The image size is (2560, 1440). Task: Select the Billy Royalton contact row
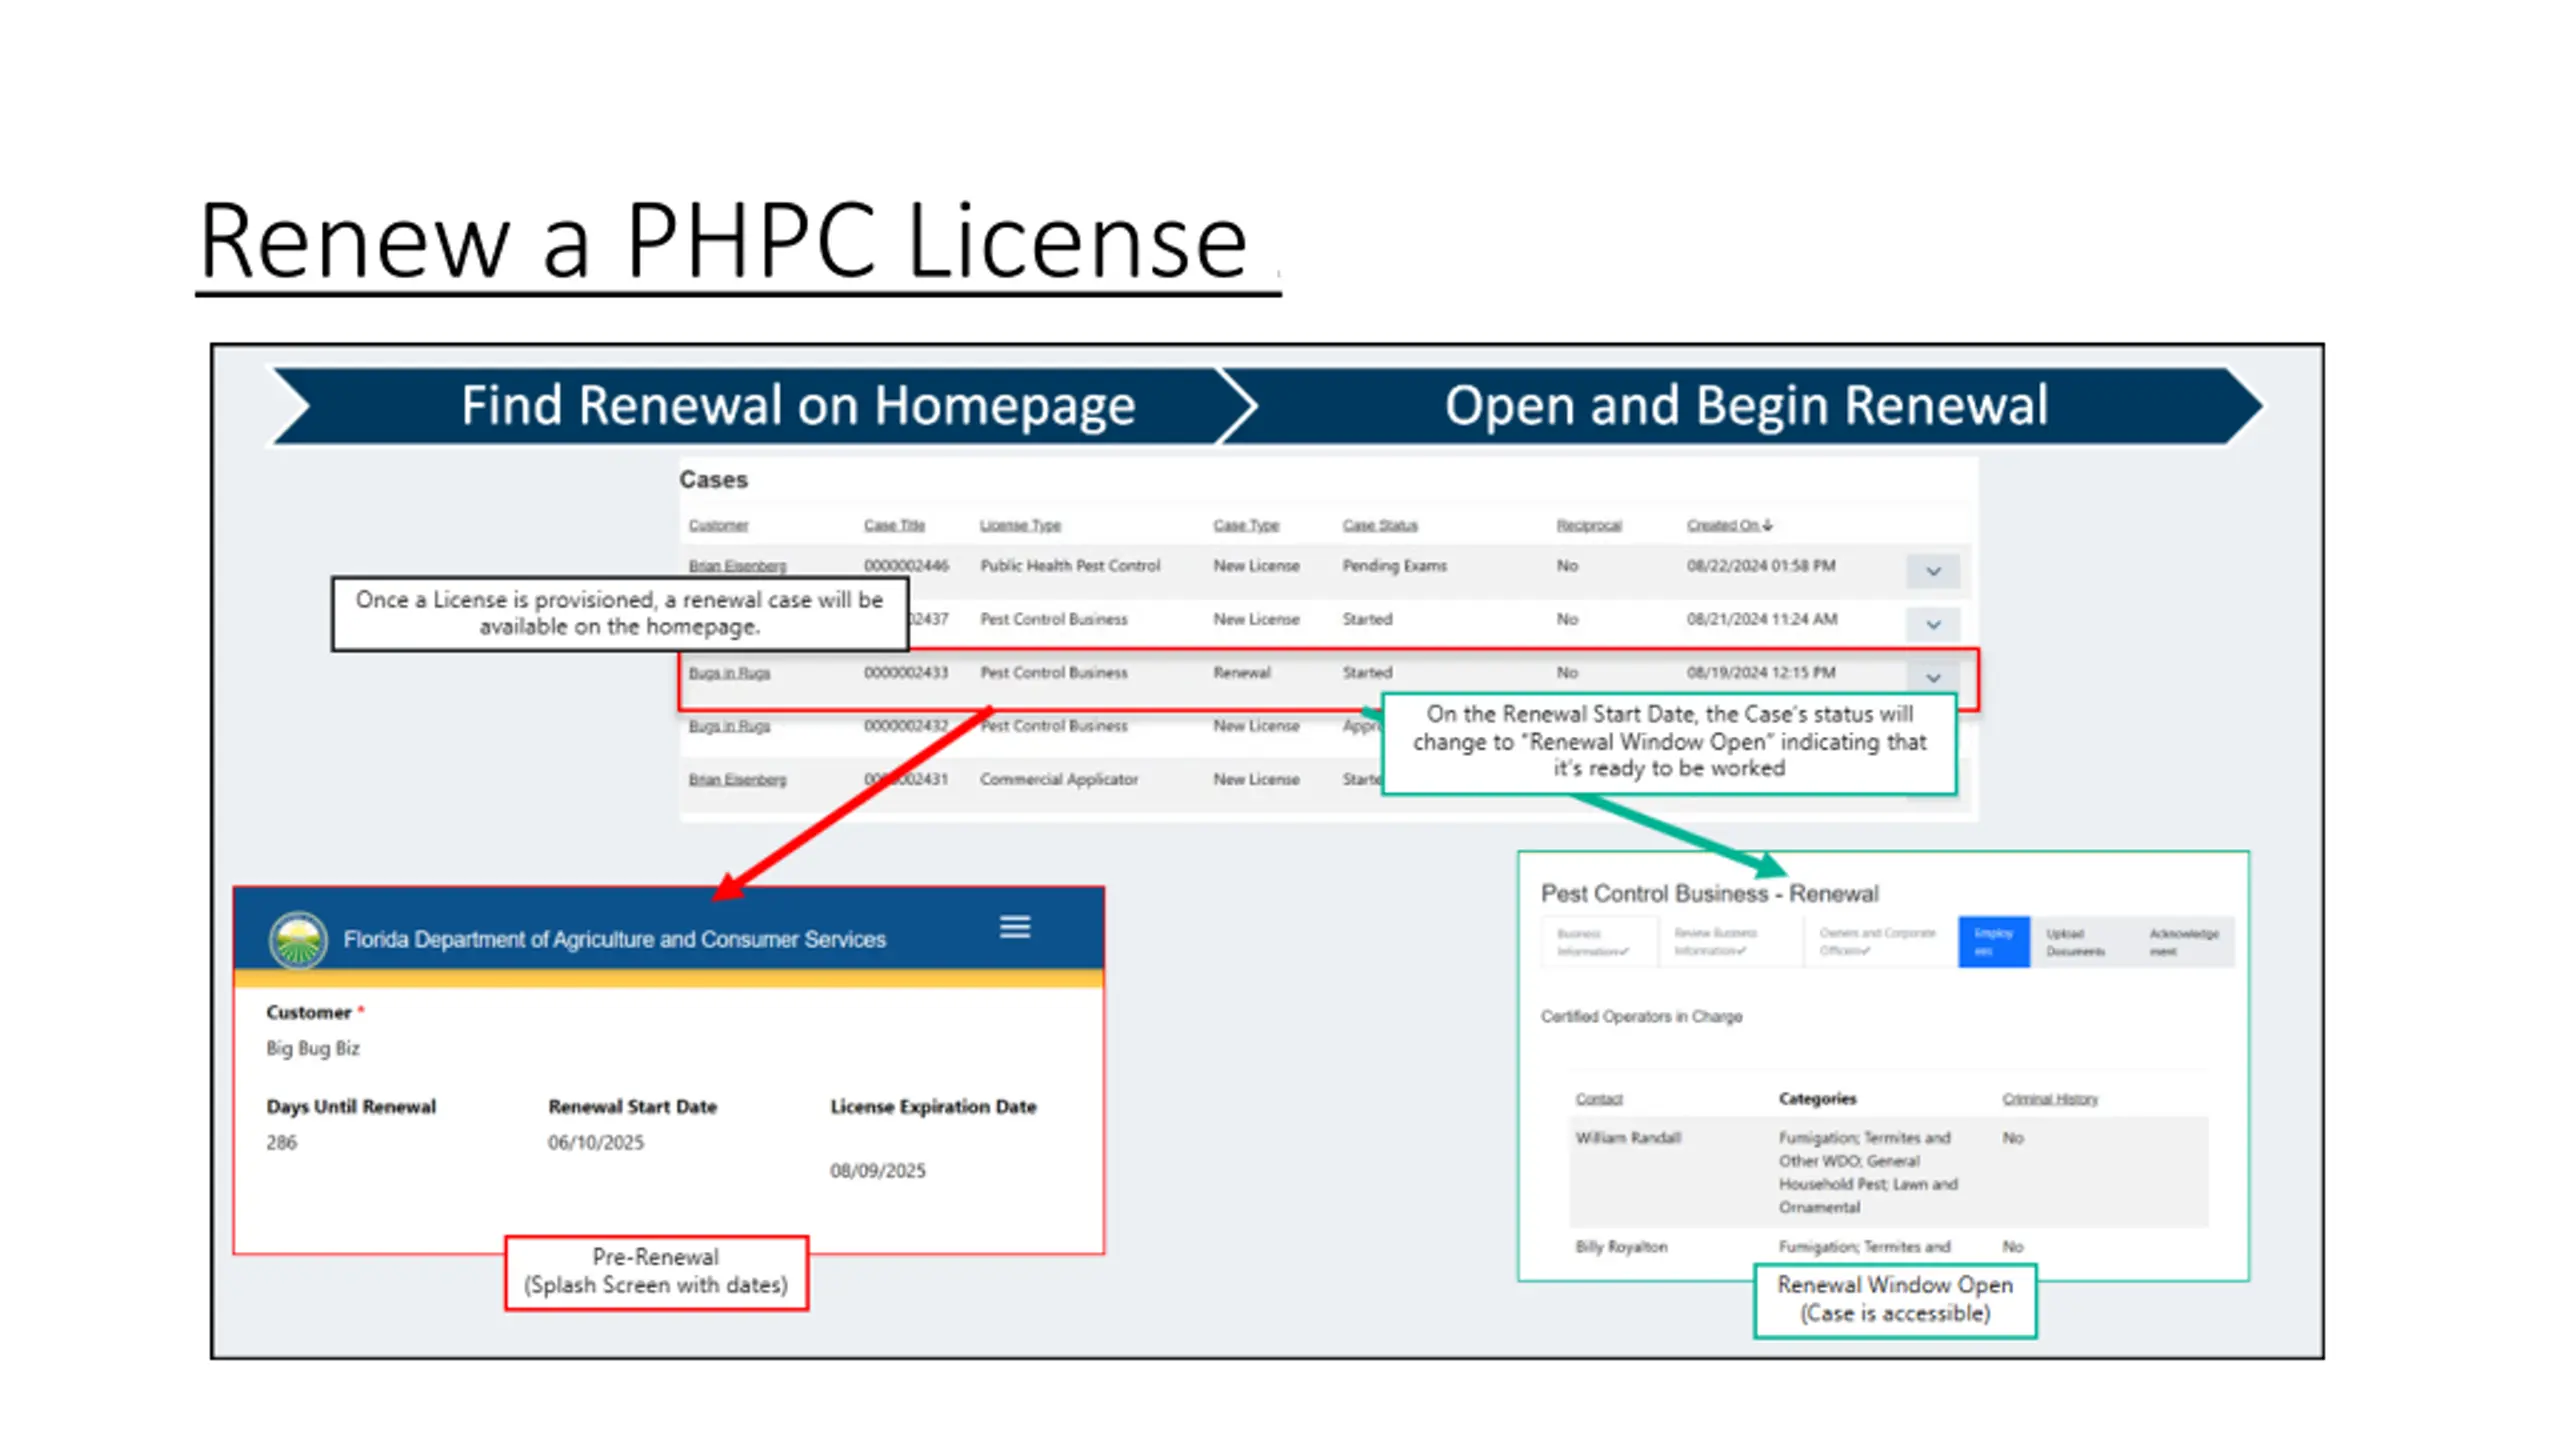tap(1888, 1247)
